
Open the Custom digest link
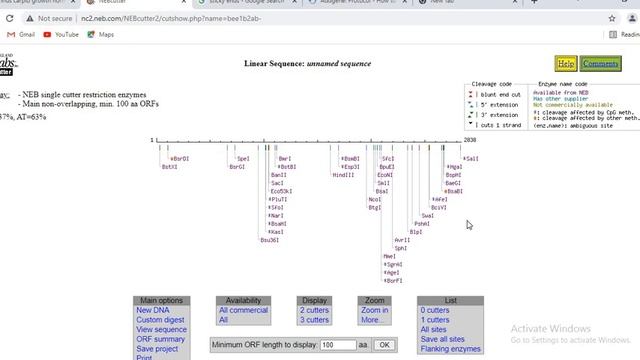tap(160, 320)
